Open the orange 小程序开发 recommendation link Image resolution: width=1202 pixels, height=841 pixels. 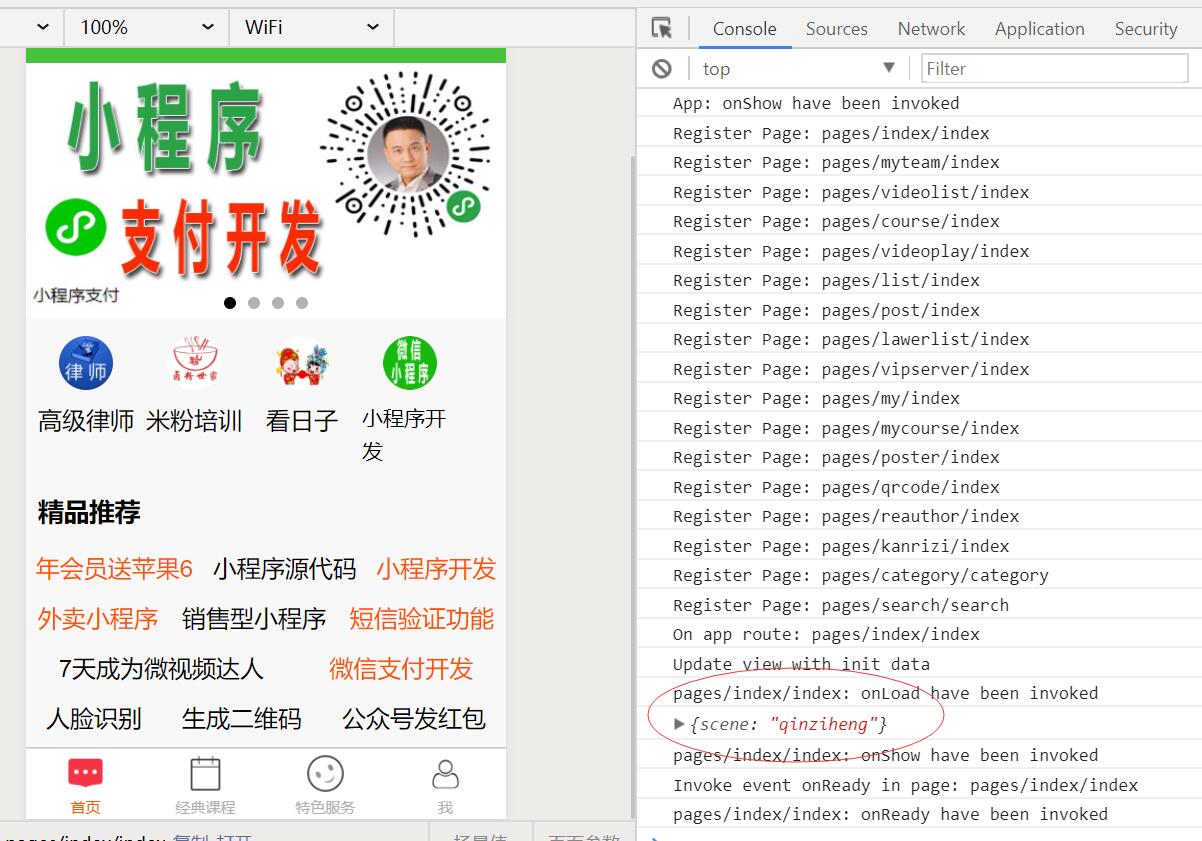click(436, 570)
